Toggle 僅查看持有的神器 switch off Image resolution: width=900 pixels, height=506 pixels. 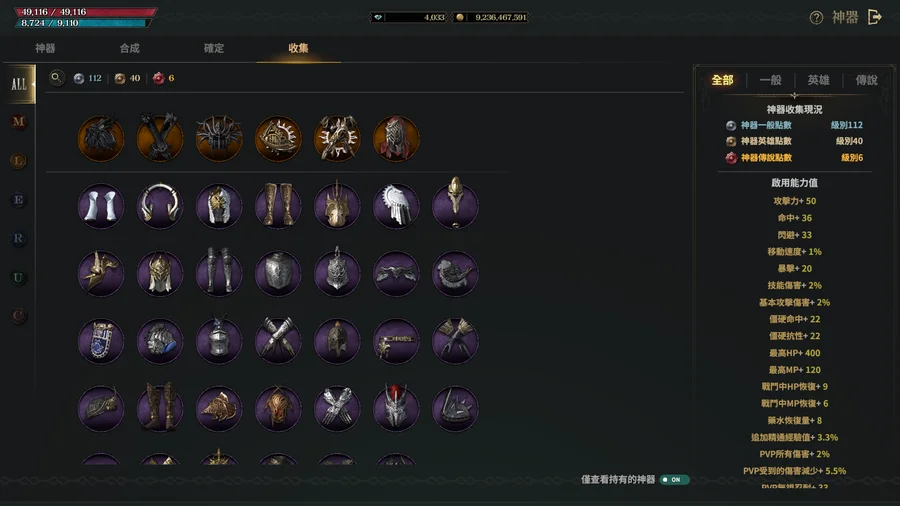tap(674, 480)
